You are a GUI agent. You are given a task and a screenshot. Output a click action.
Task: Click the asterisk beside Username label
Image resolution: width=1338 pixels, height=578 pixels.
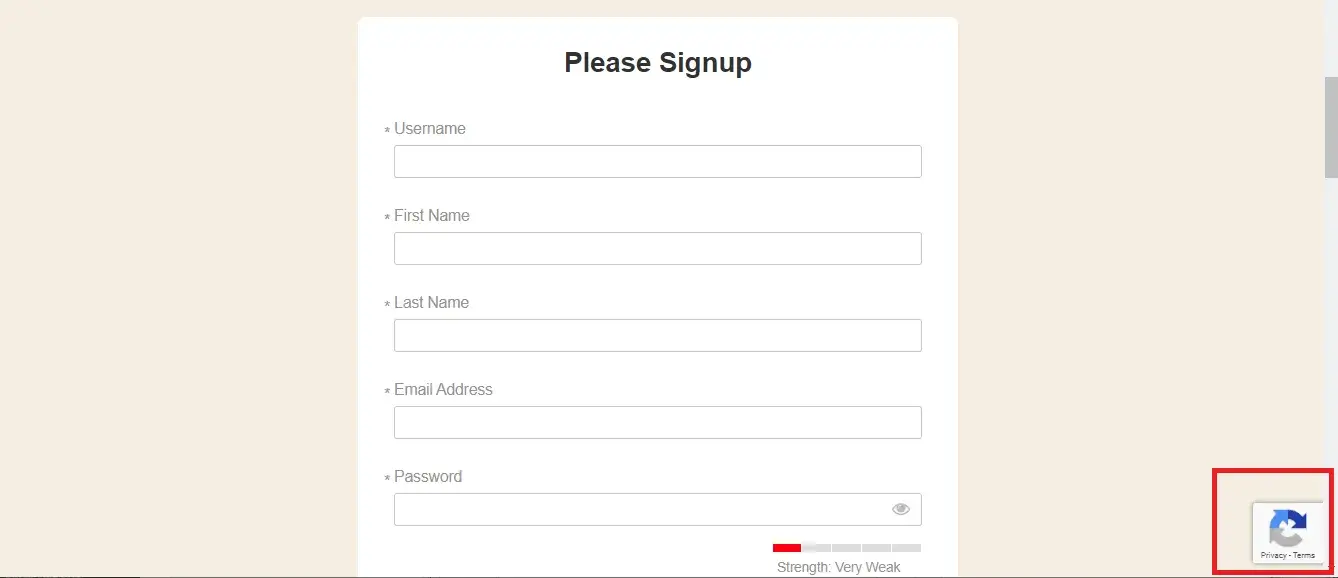coord(387,131)
